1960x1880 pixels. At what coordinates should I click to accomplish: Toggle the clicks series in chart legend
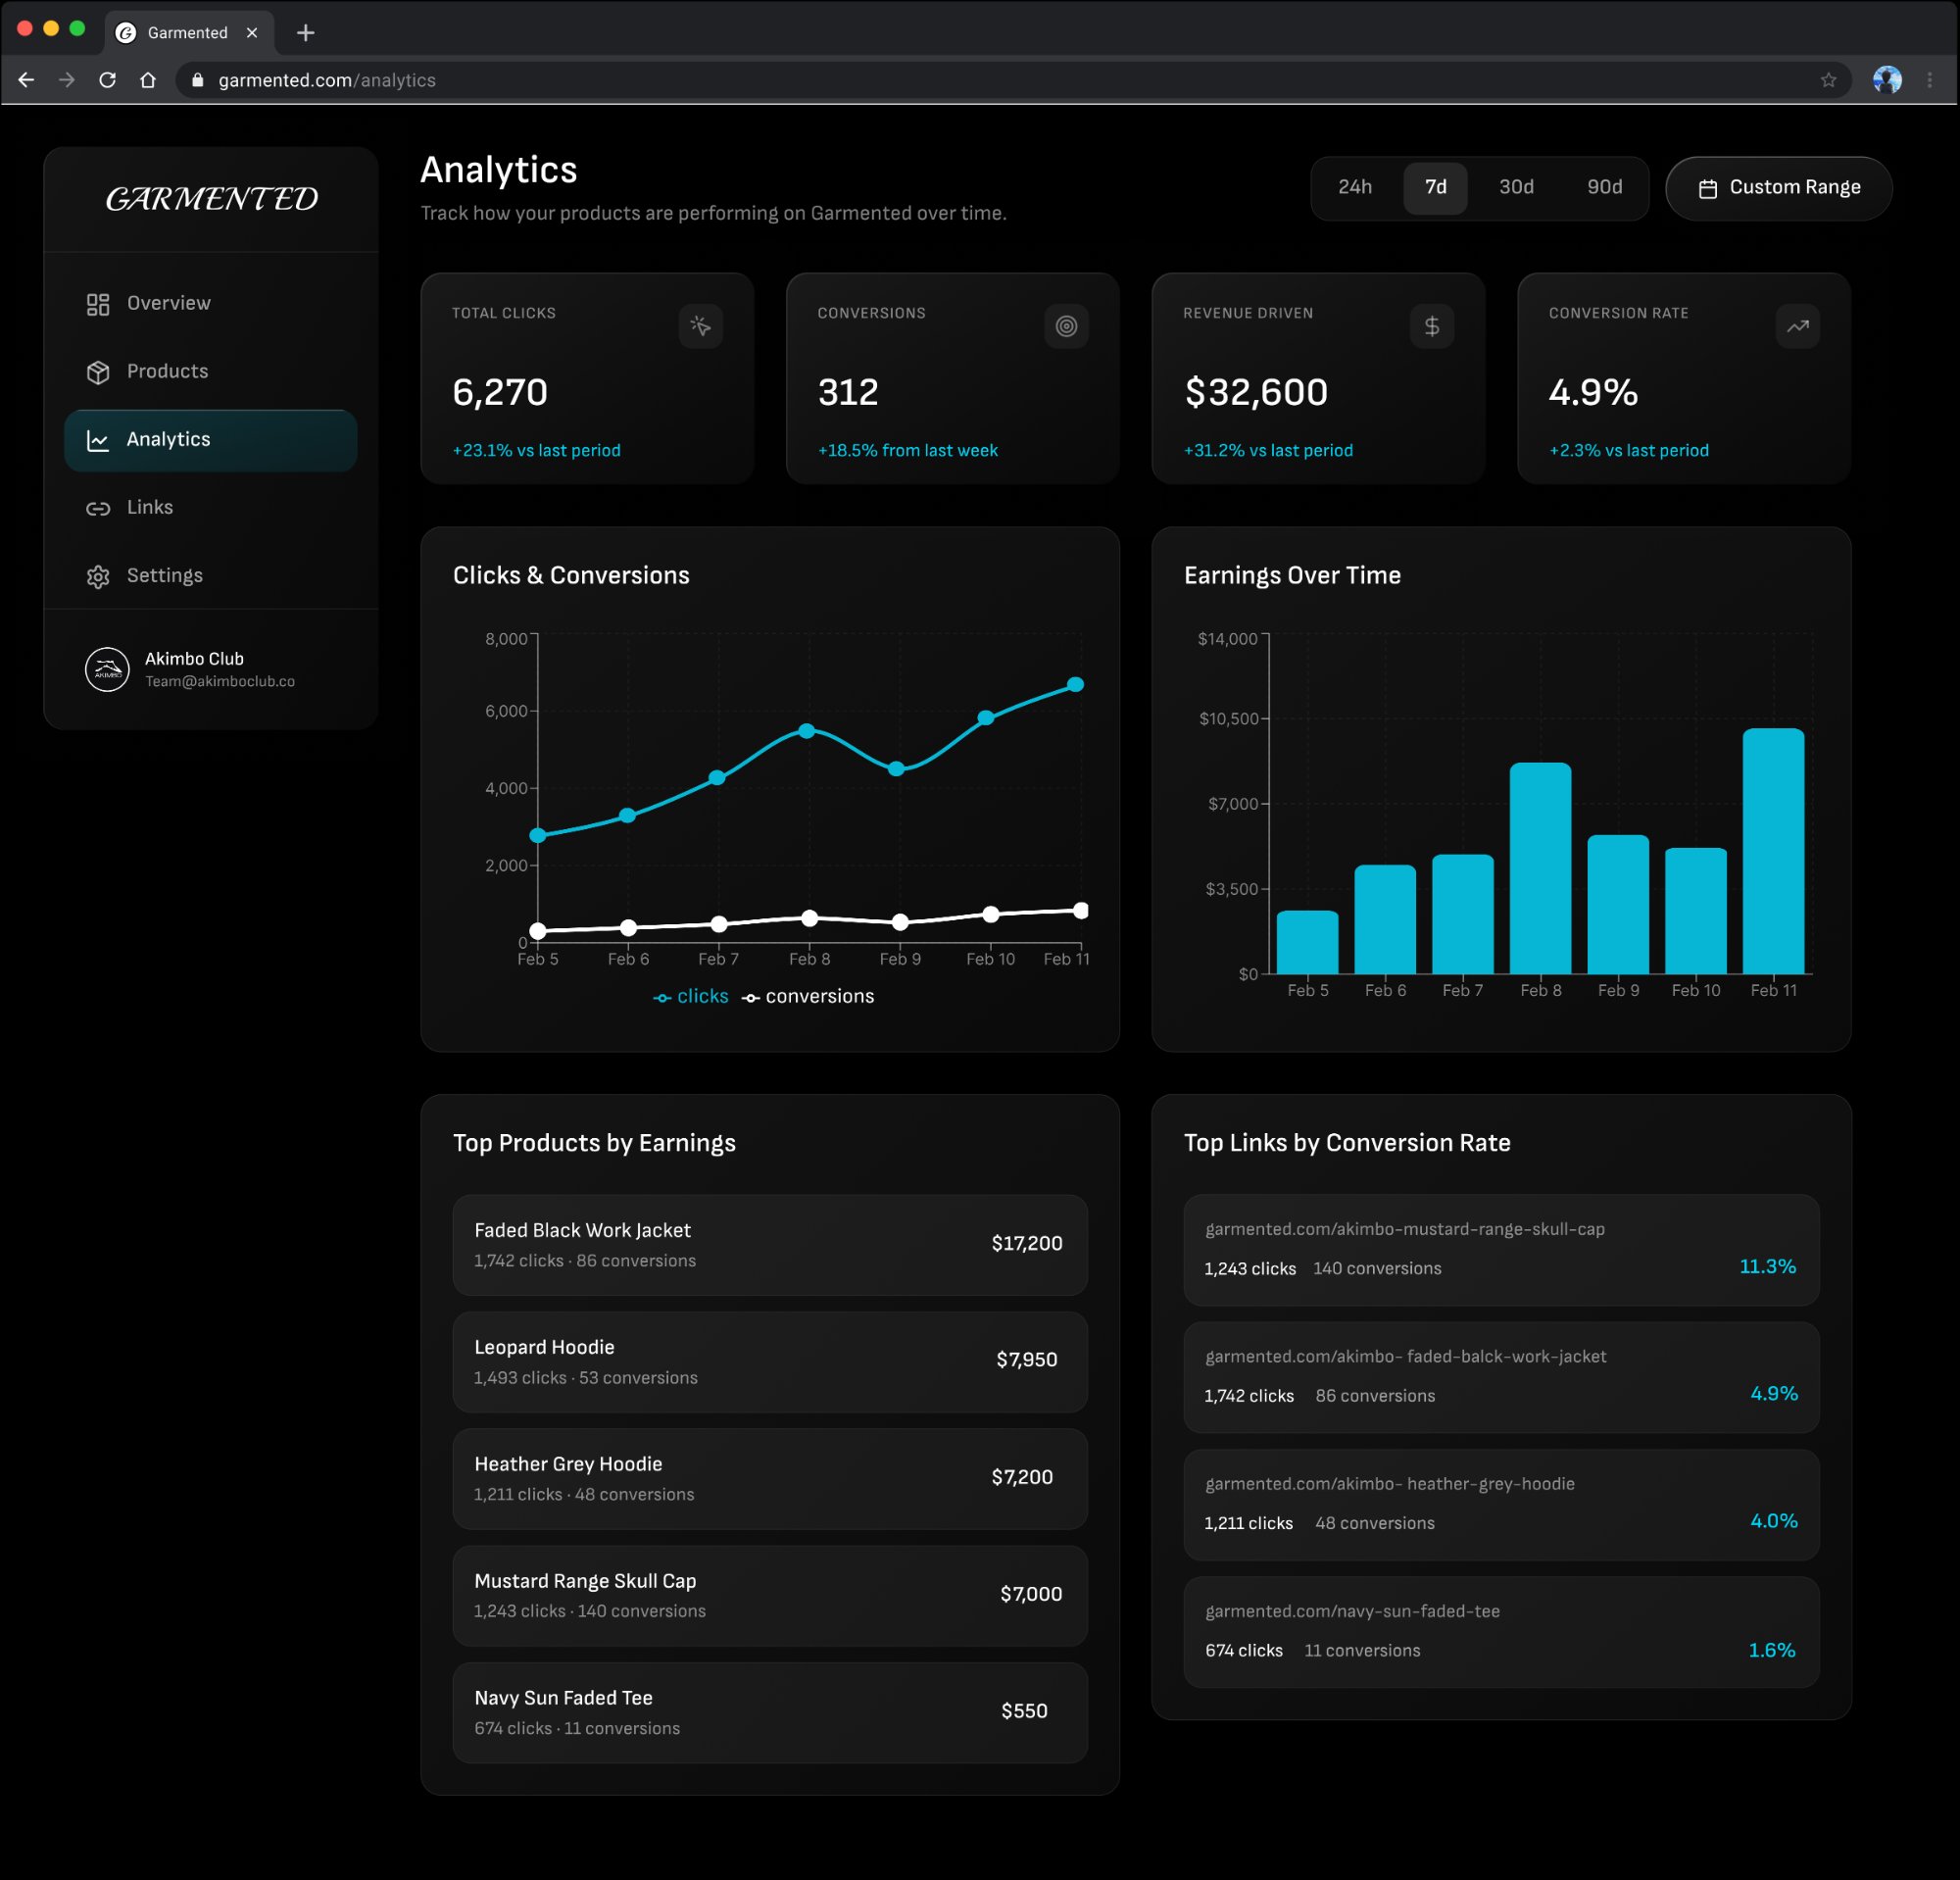pyautogui.click(x=692, y=996)
